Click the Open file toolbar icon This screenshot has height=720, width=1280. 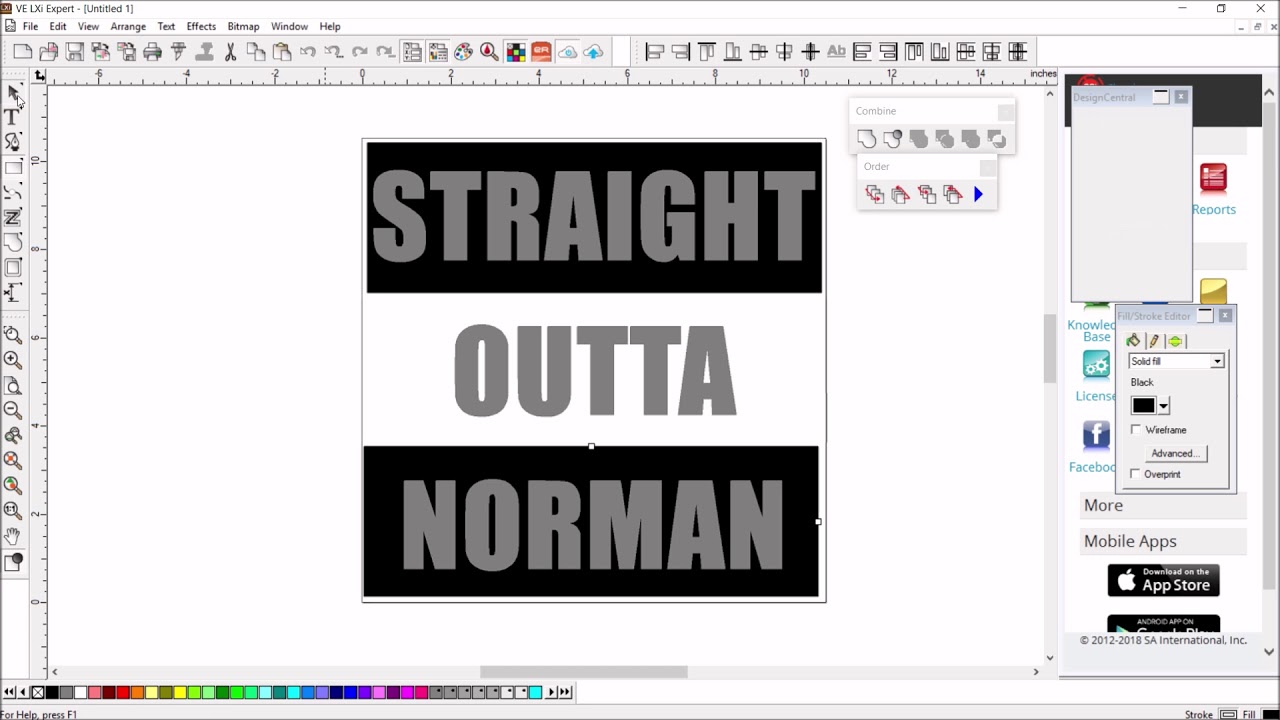48,52
